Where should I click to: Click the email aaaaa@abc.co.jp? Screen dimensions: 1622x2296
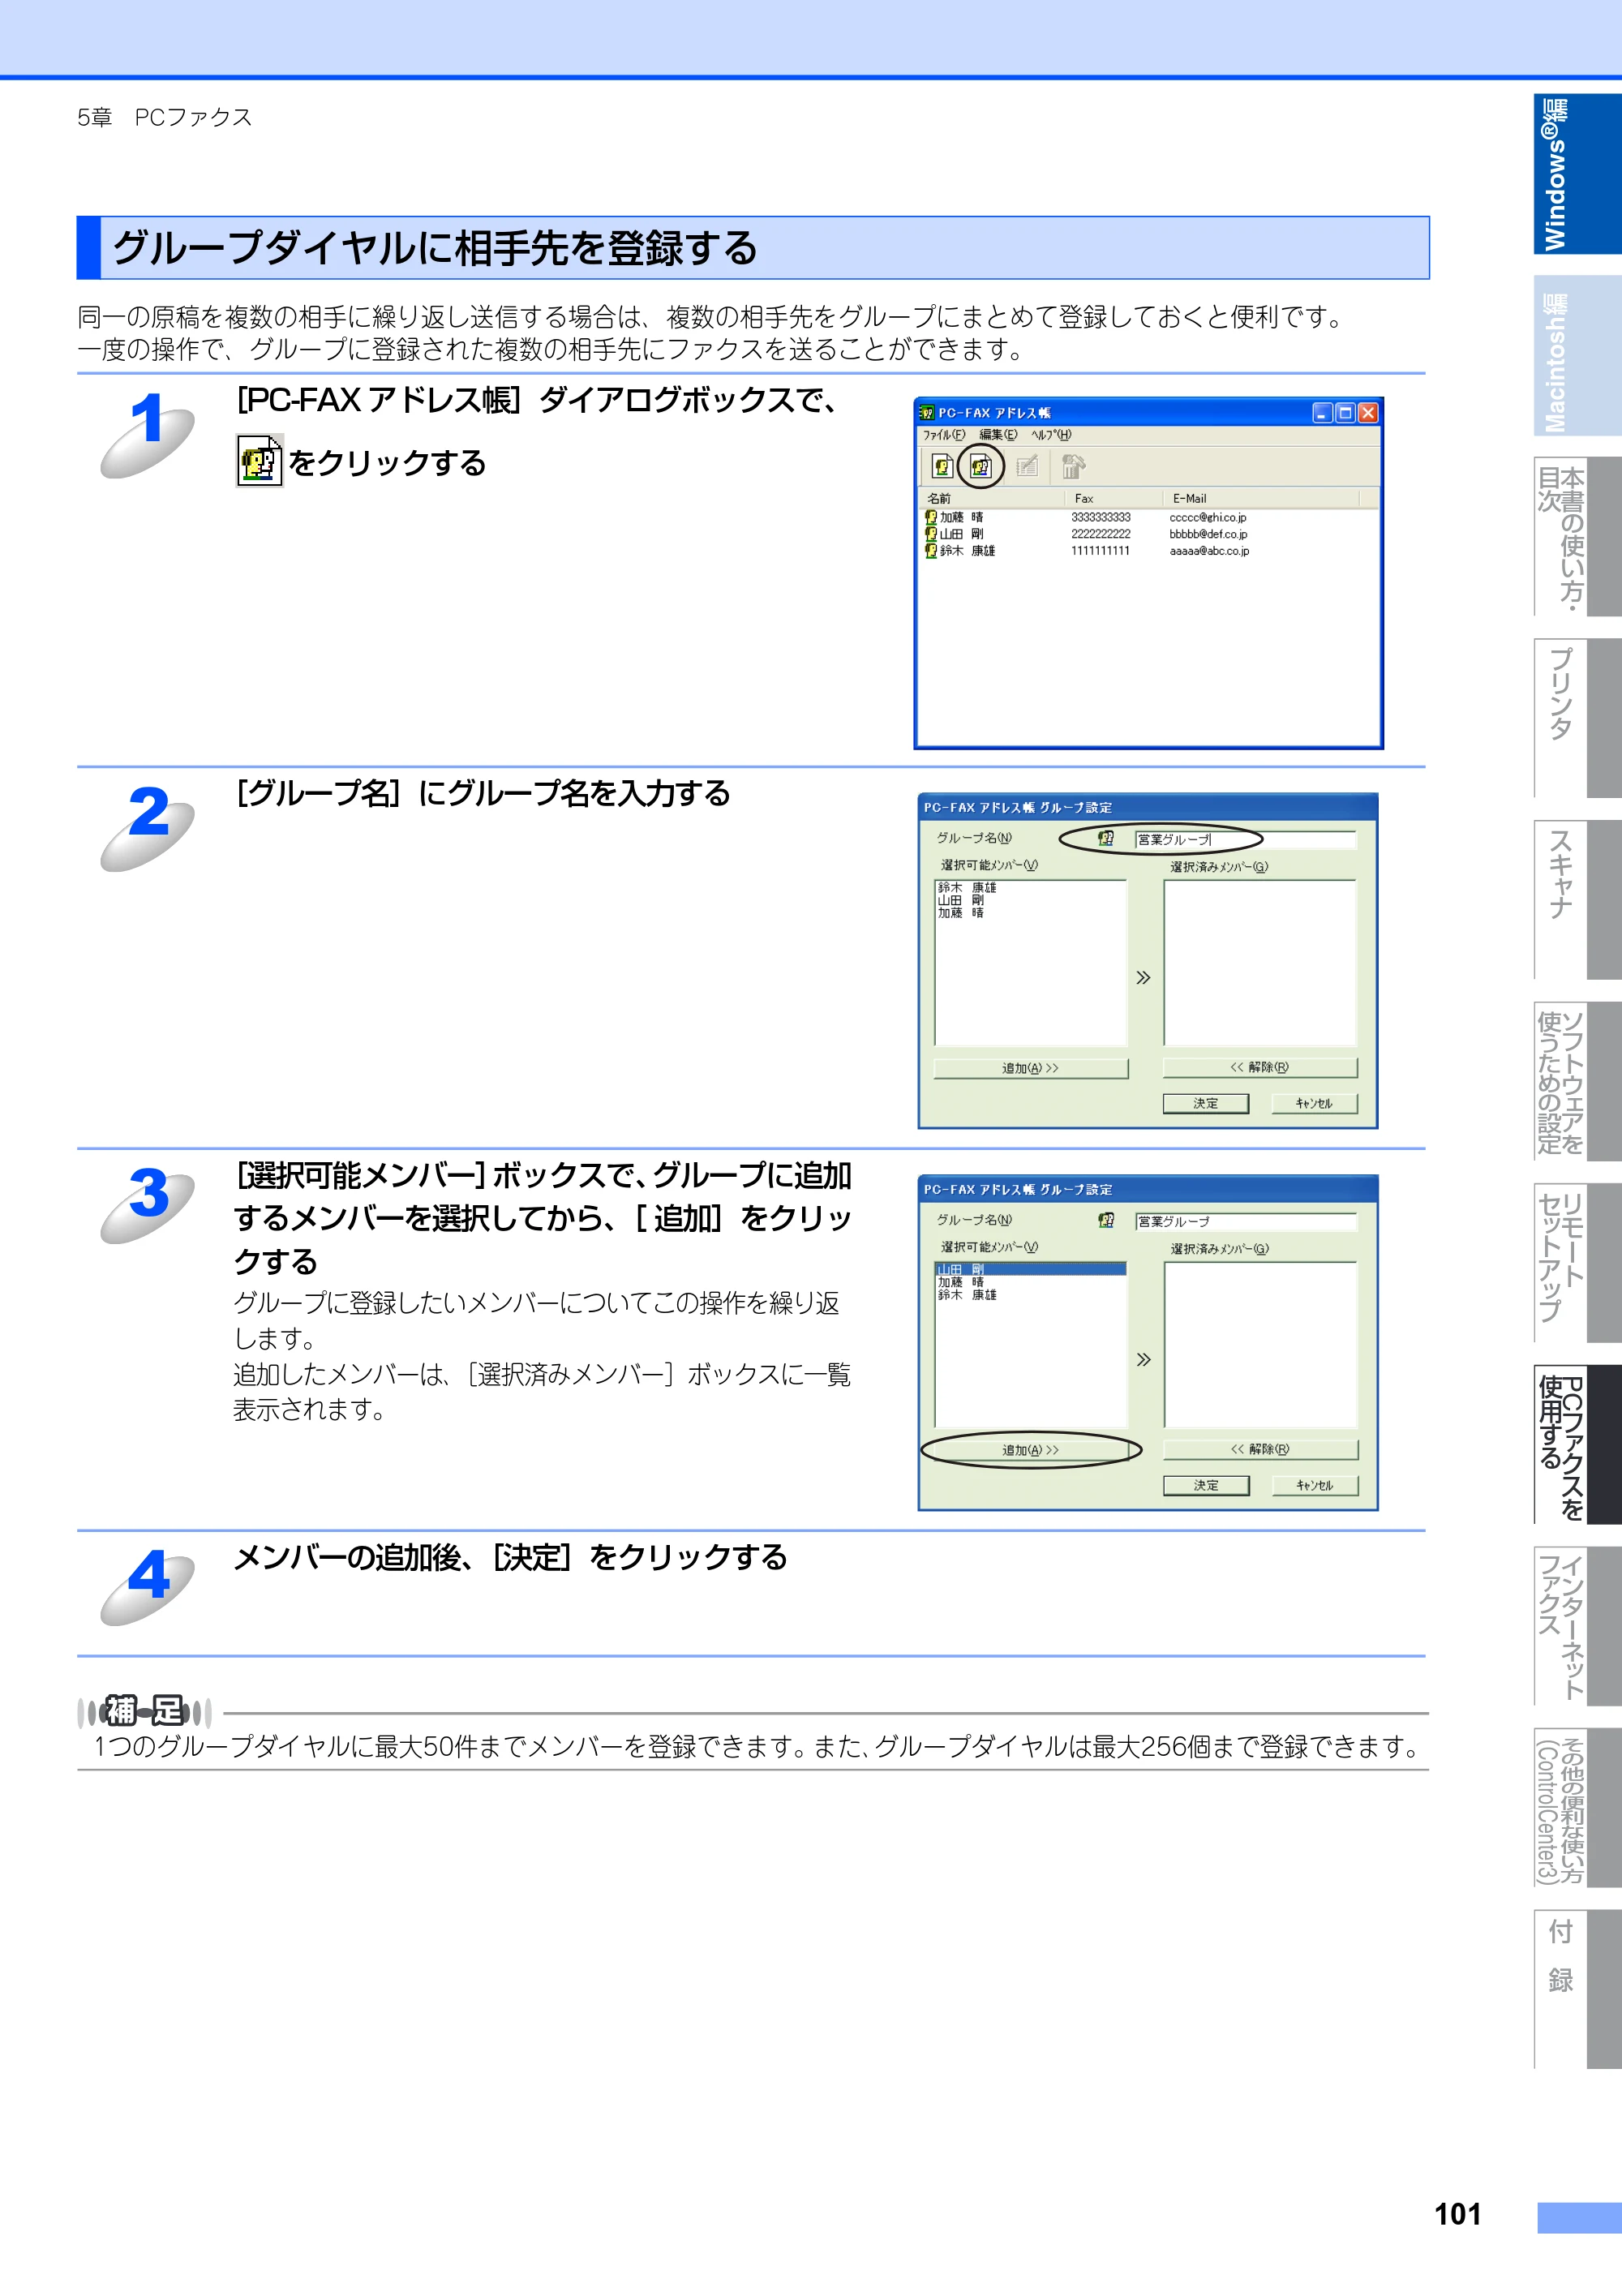[x=1209, y=550]
